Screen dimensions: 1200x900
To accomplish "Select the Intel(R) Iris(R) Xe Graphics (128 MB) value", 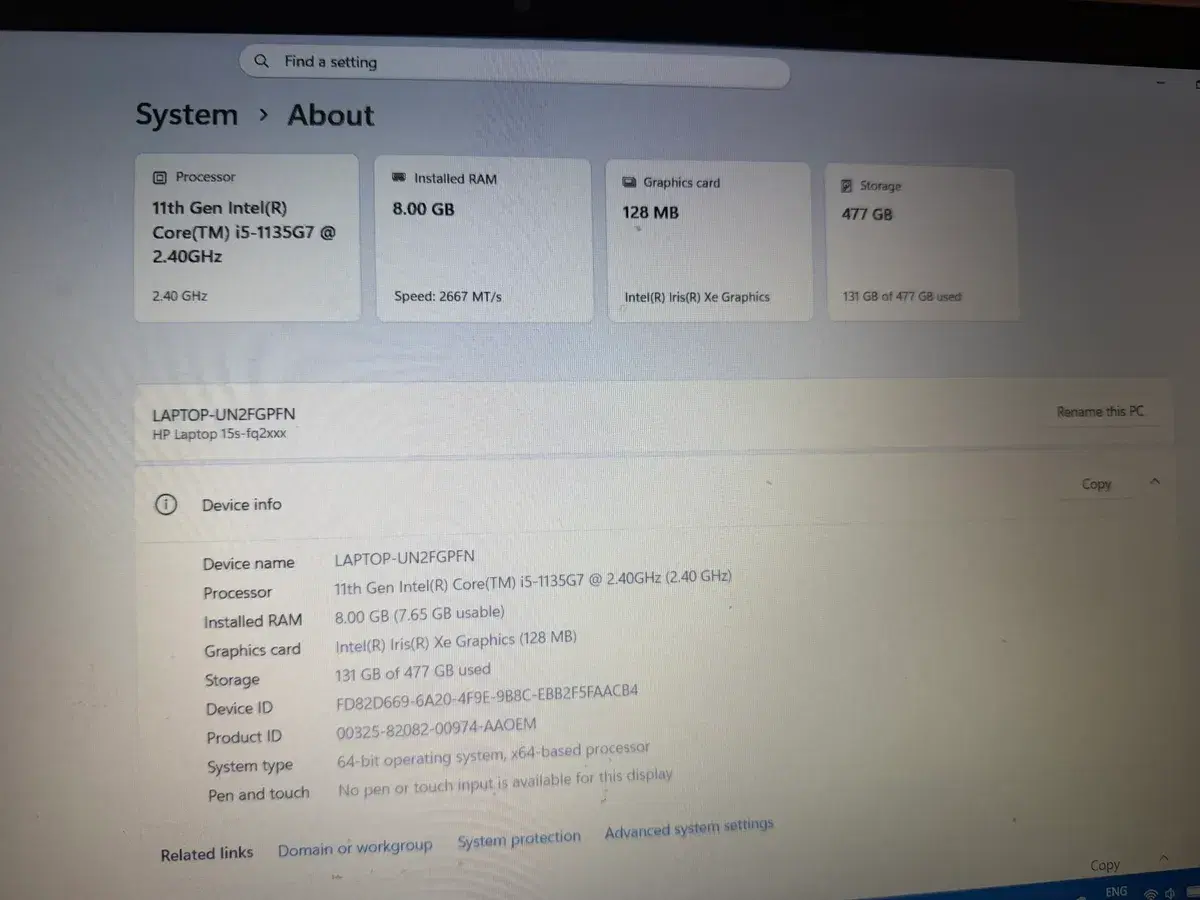I will [456, 641].
